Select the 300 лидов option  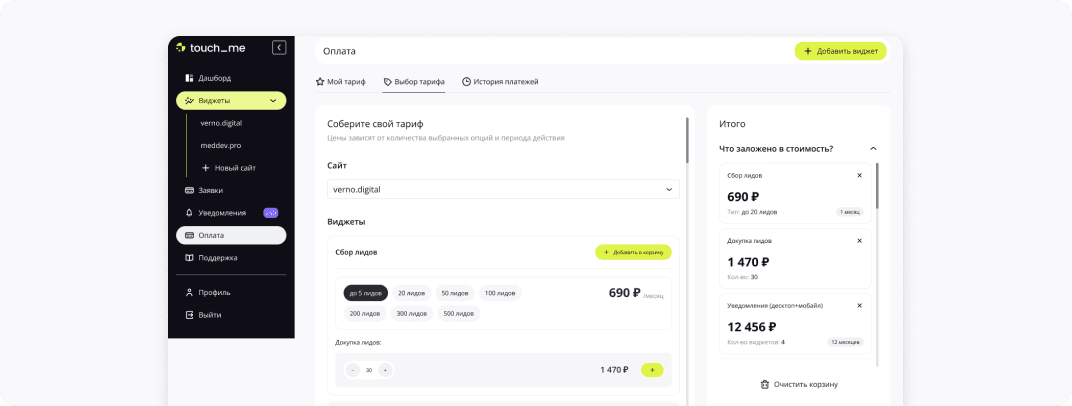pyautogui.click(x=412, y=314)
